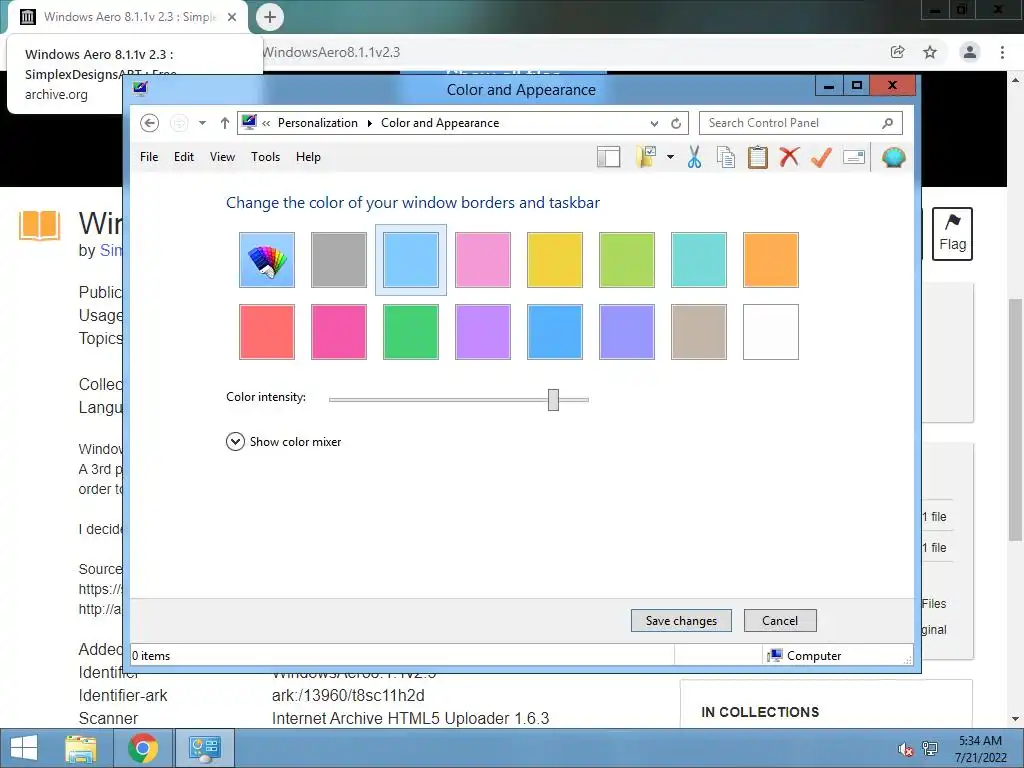Open the Tools menu
The height and width of the screenshot is (768, 1024).
[x=265, y=157]
